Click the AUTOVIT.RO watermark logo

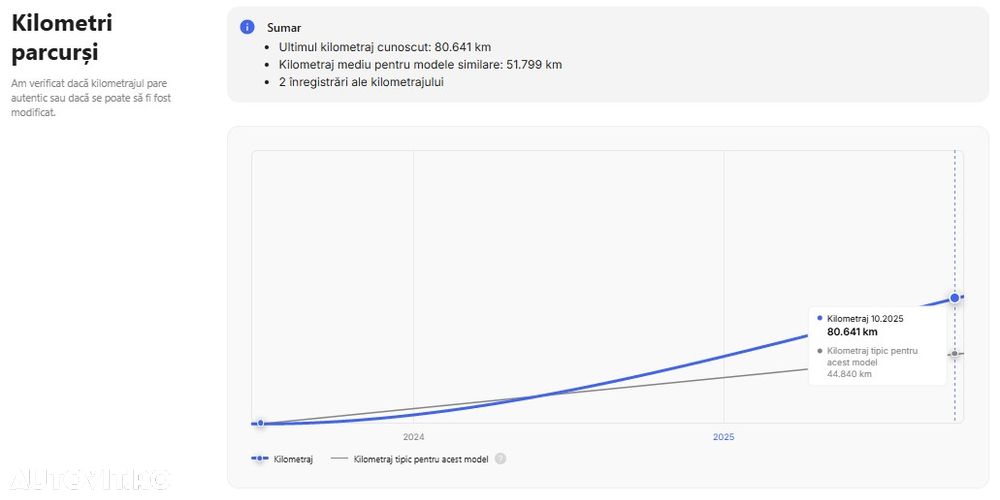[88, 479]
